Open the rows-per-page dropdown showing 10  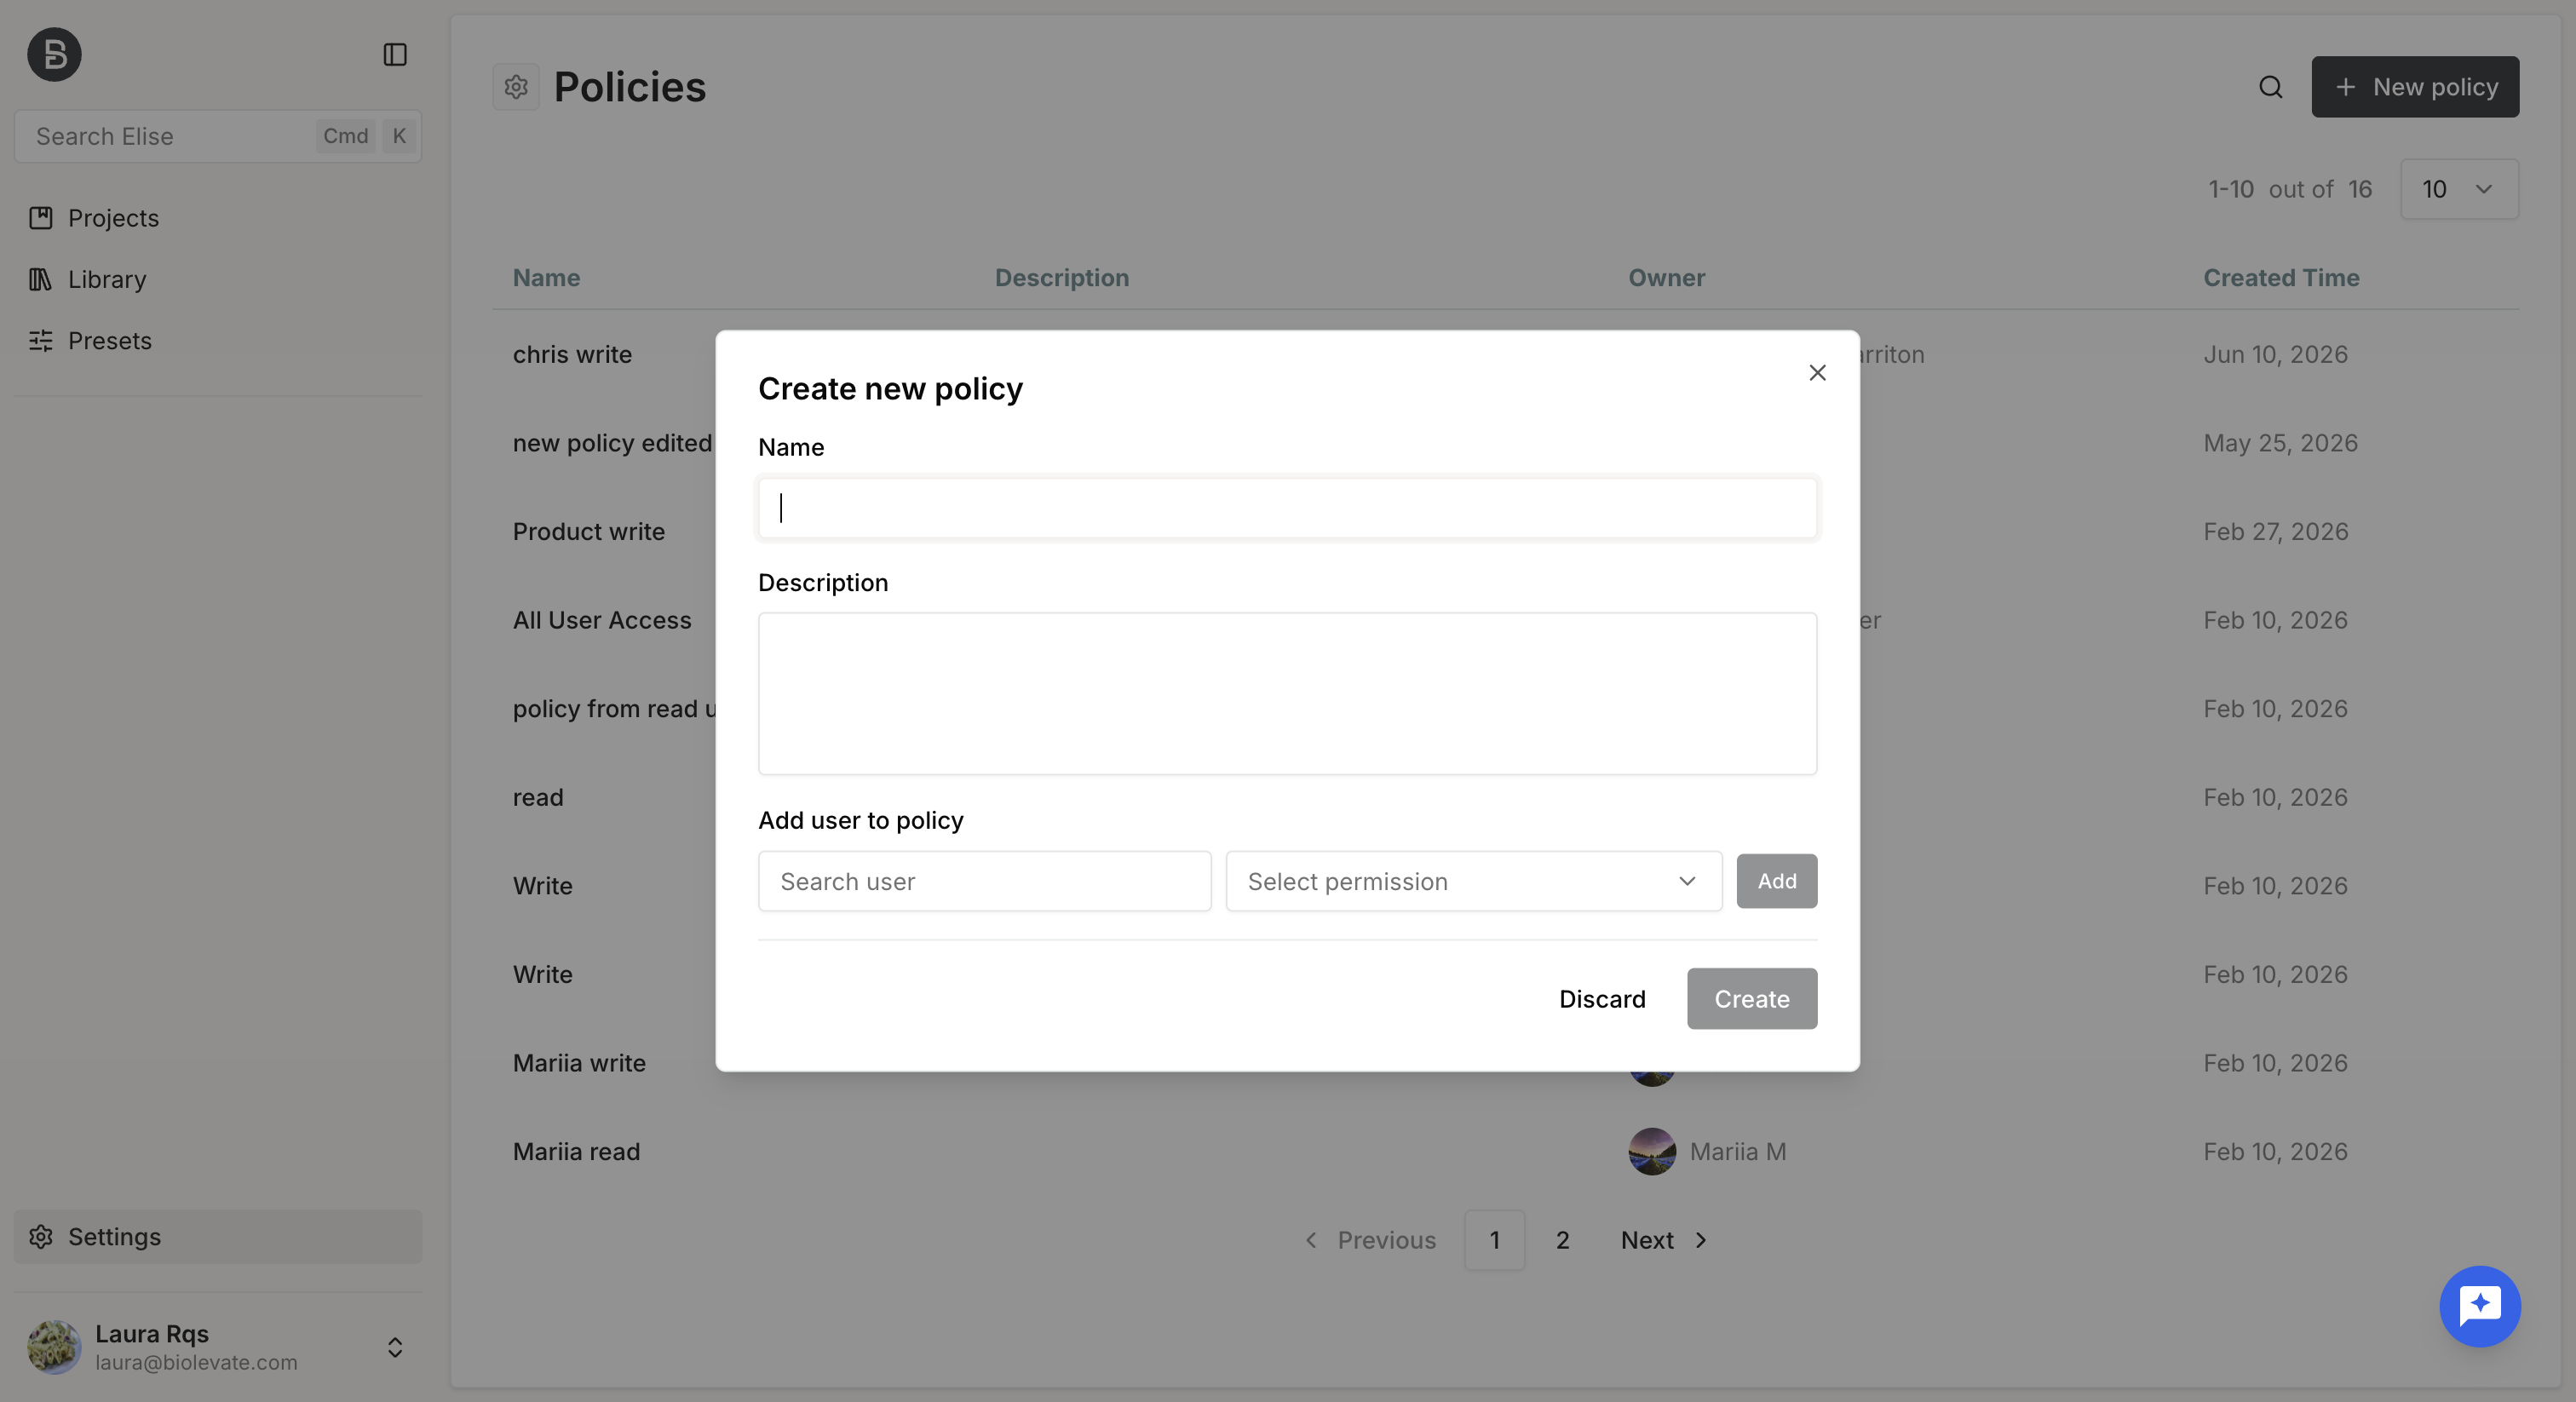[2459, 189]
